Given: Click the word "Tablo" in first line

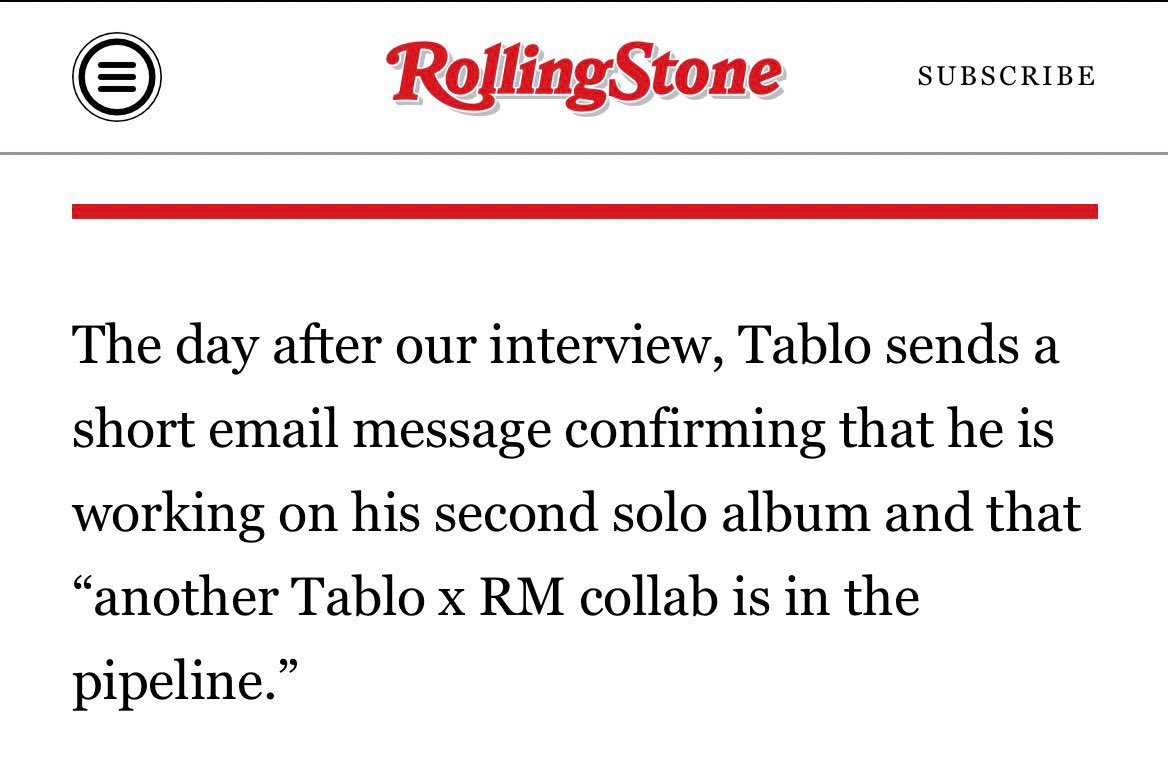Looking at the screenshot, I should [x=804, y=346].
